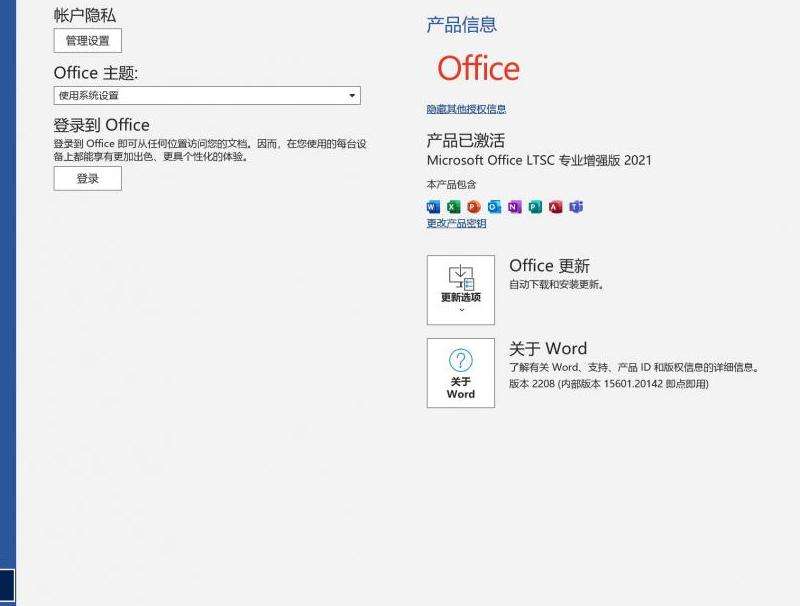Click the 帐户隐私 heading
This screenshot has width=800, height=606.
click(x=85, y=15)
